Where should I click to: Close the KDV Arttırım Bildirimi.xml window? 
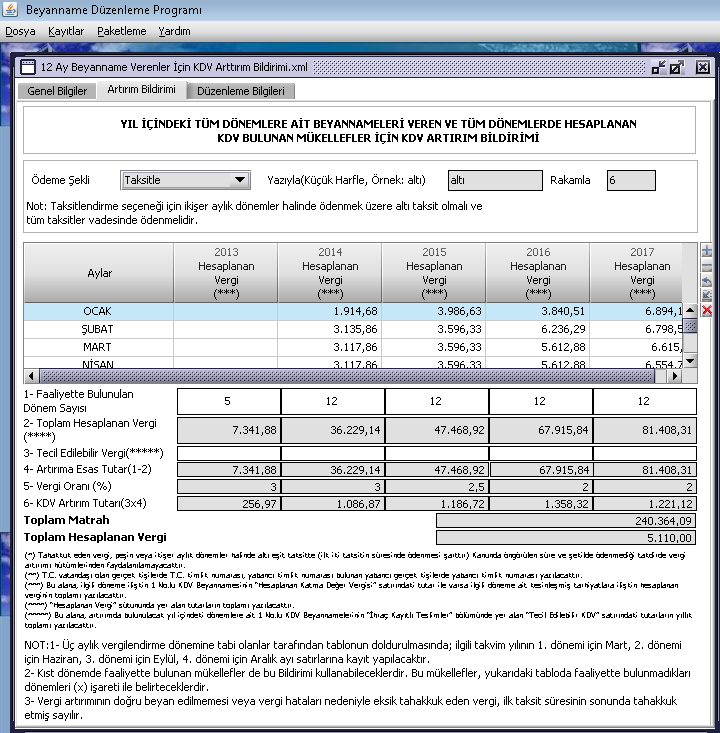click(x=702, y=67)
